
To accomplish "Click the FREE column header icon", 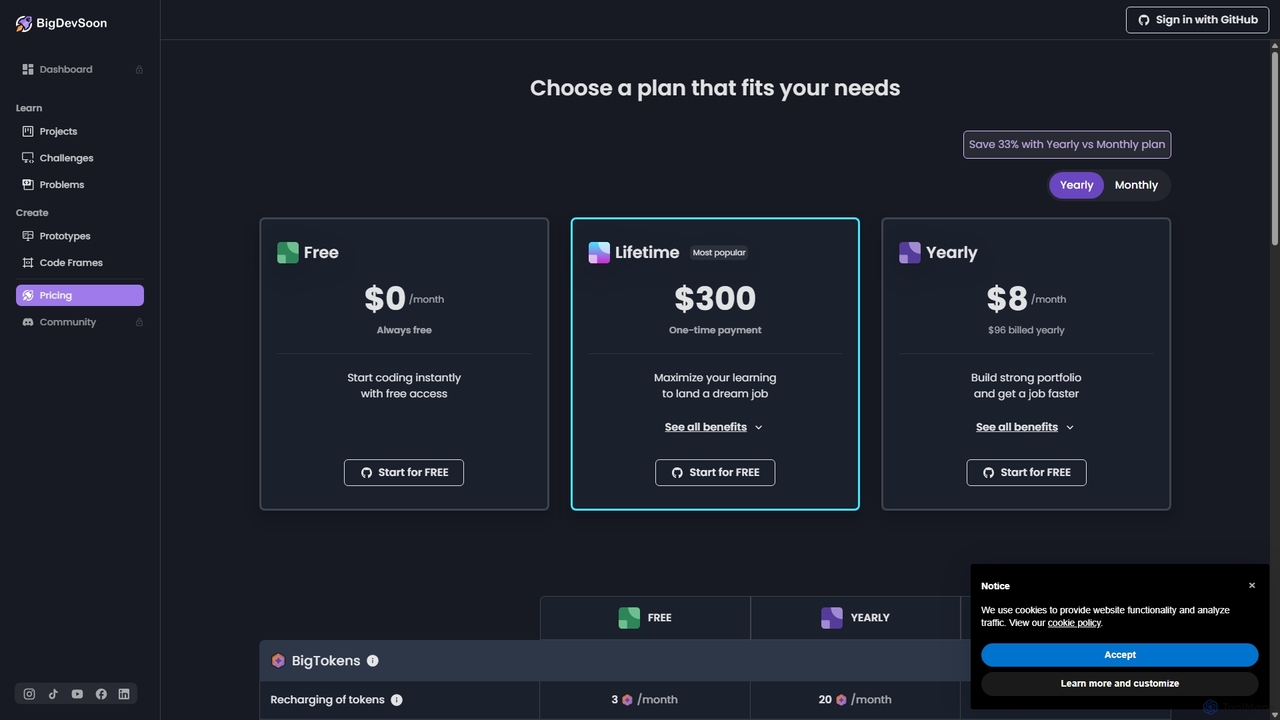I will [x=629, y=618].
